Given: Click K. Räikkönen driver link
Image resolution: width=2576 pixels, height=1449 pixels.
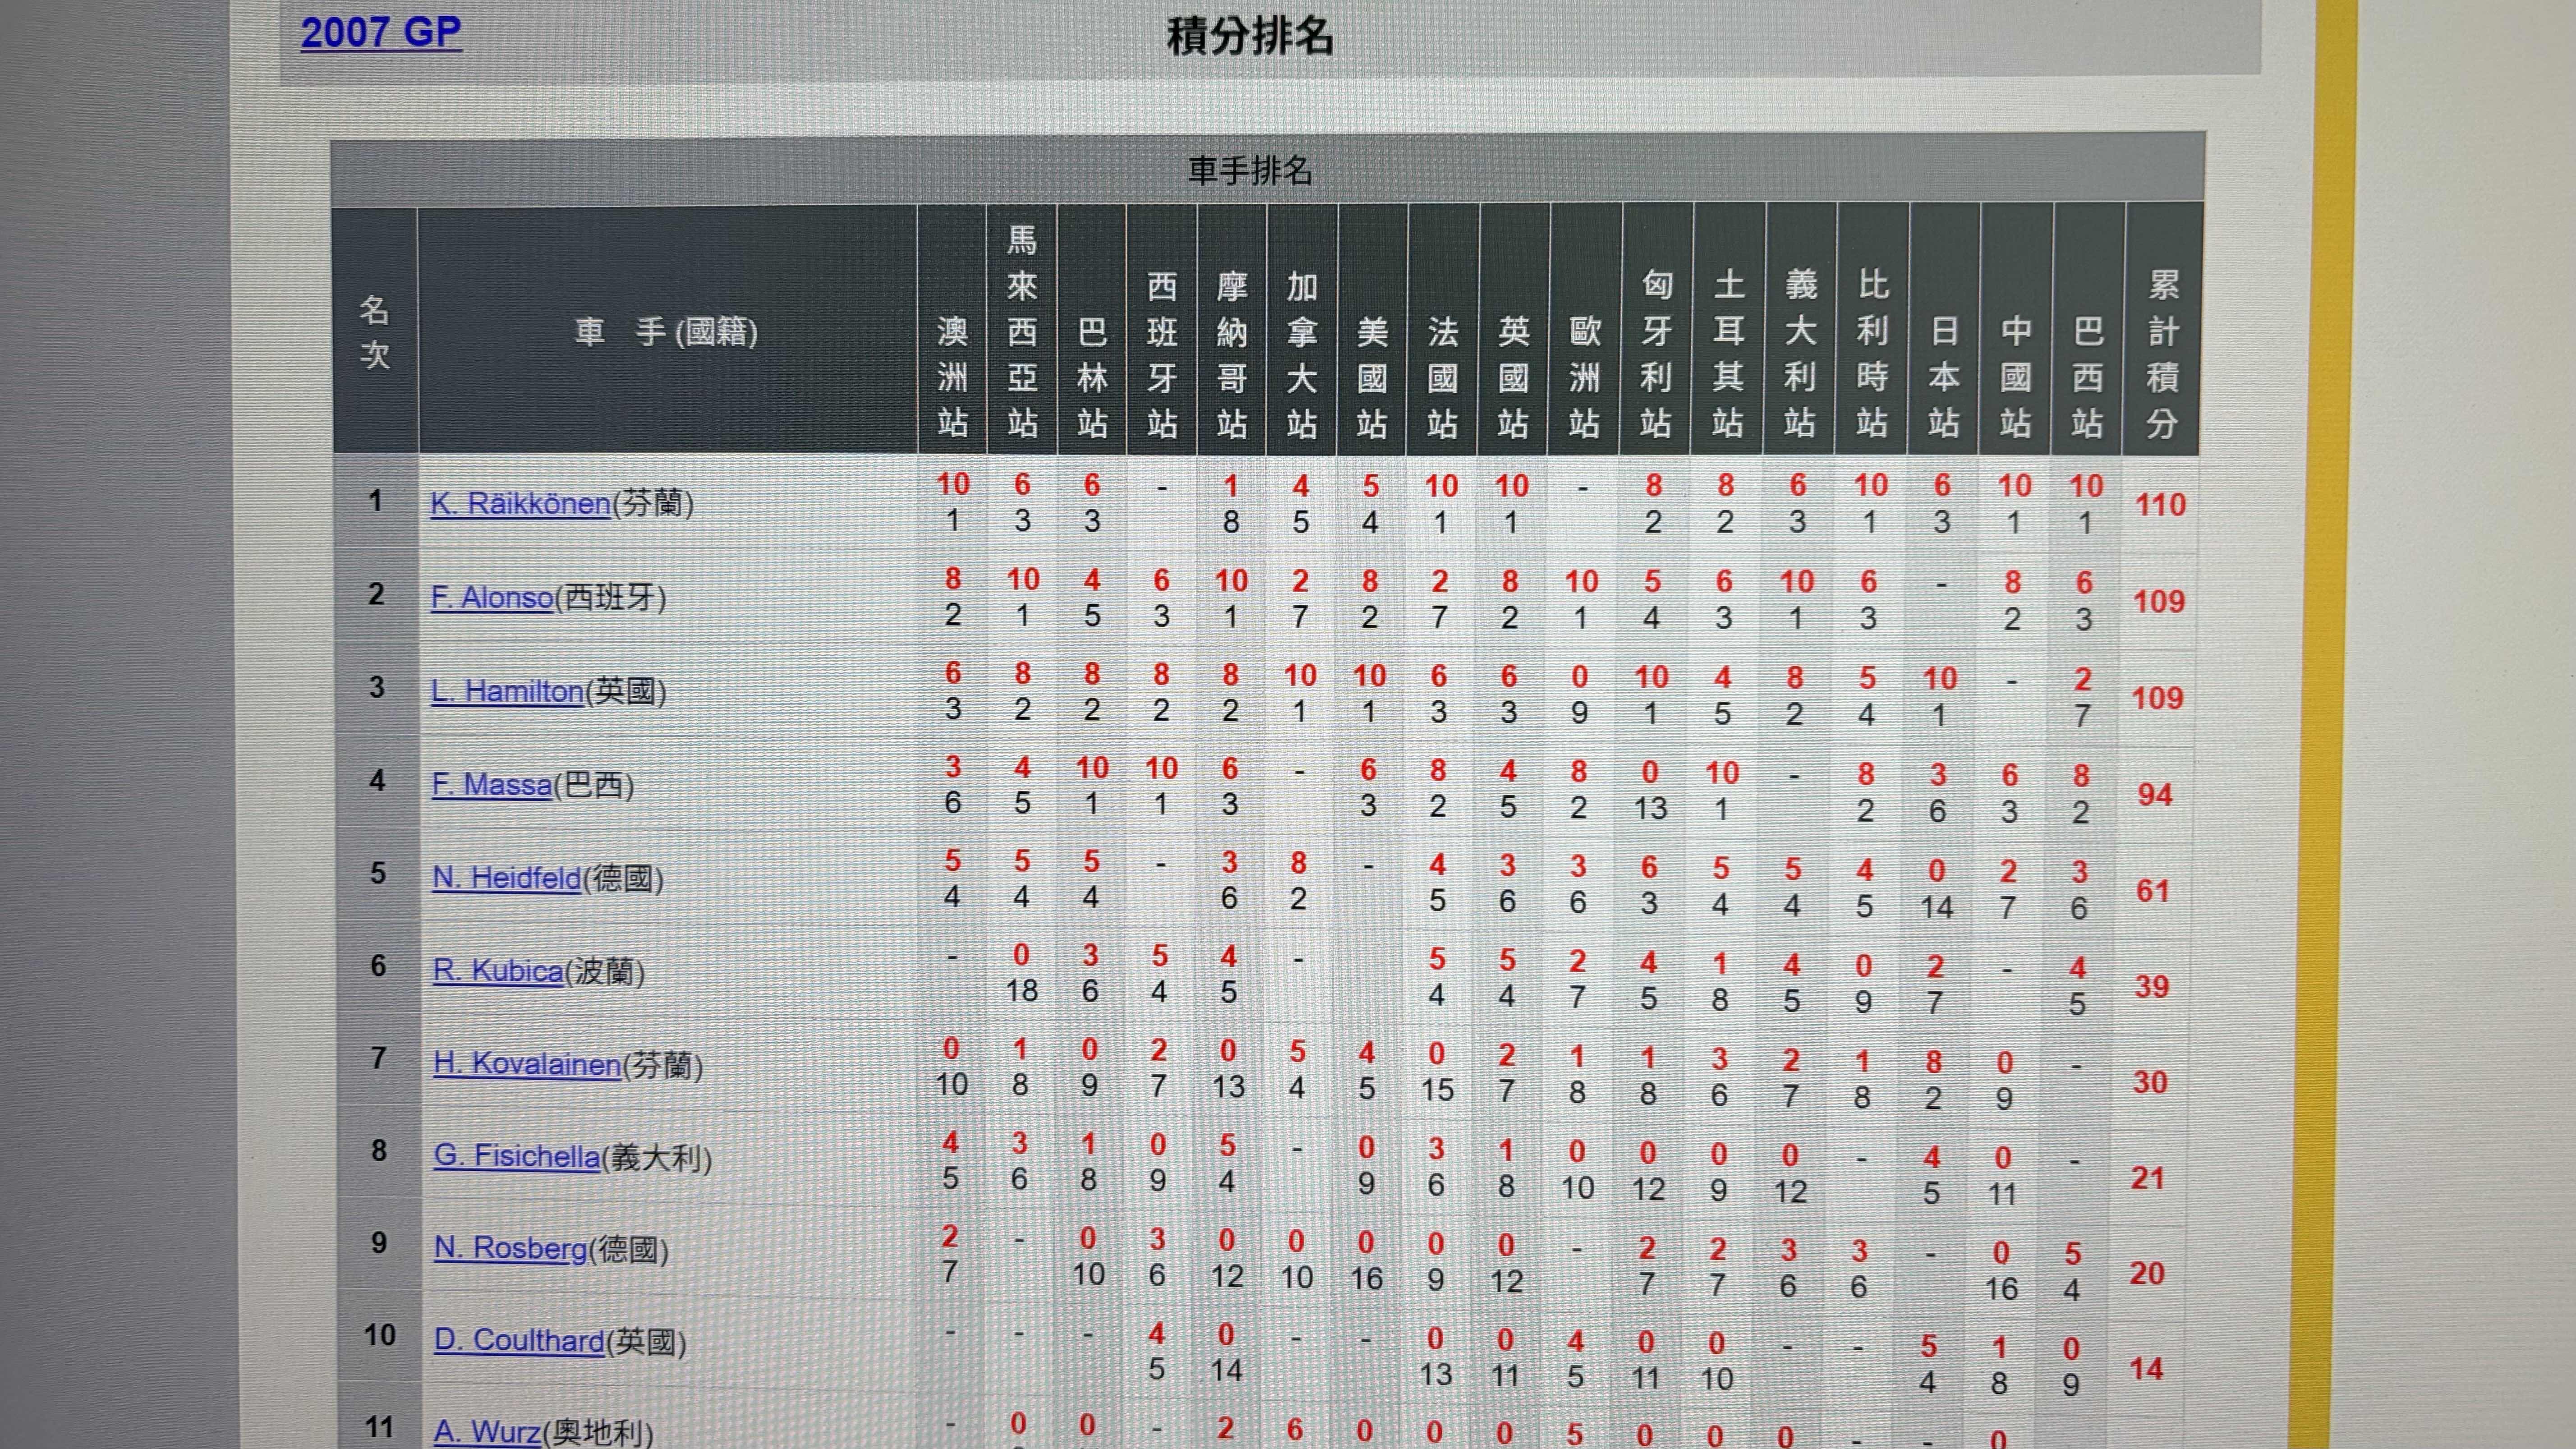Looking at the screenshot, I should (x=520, y=503).
